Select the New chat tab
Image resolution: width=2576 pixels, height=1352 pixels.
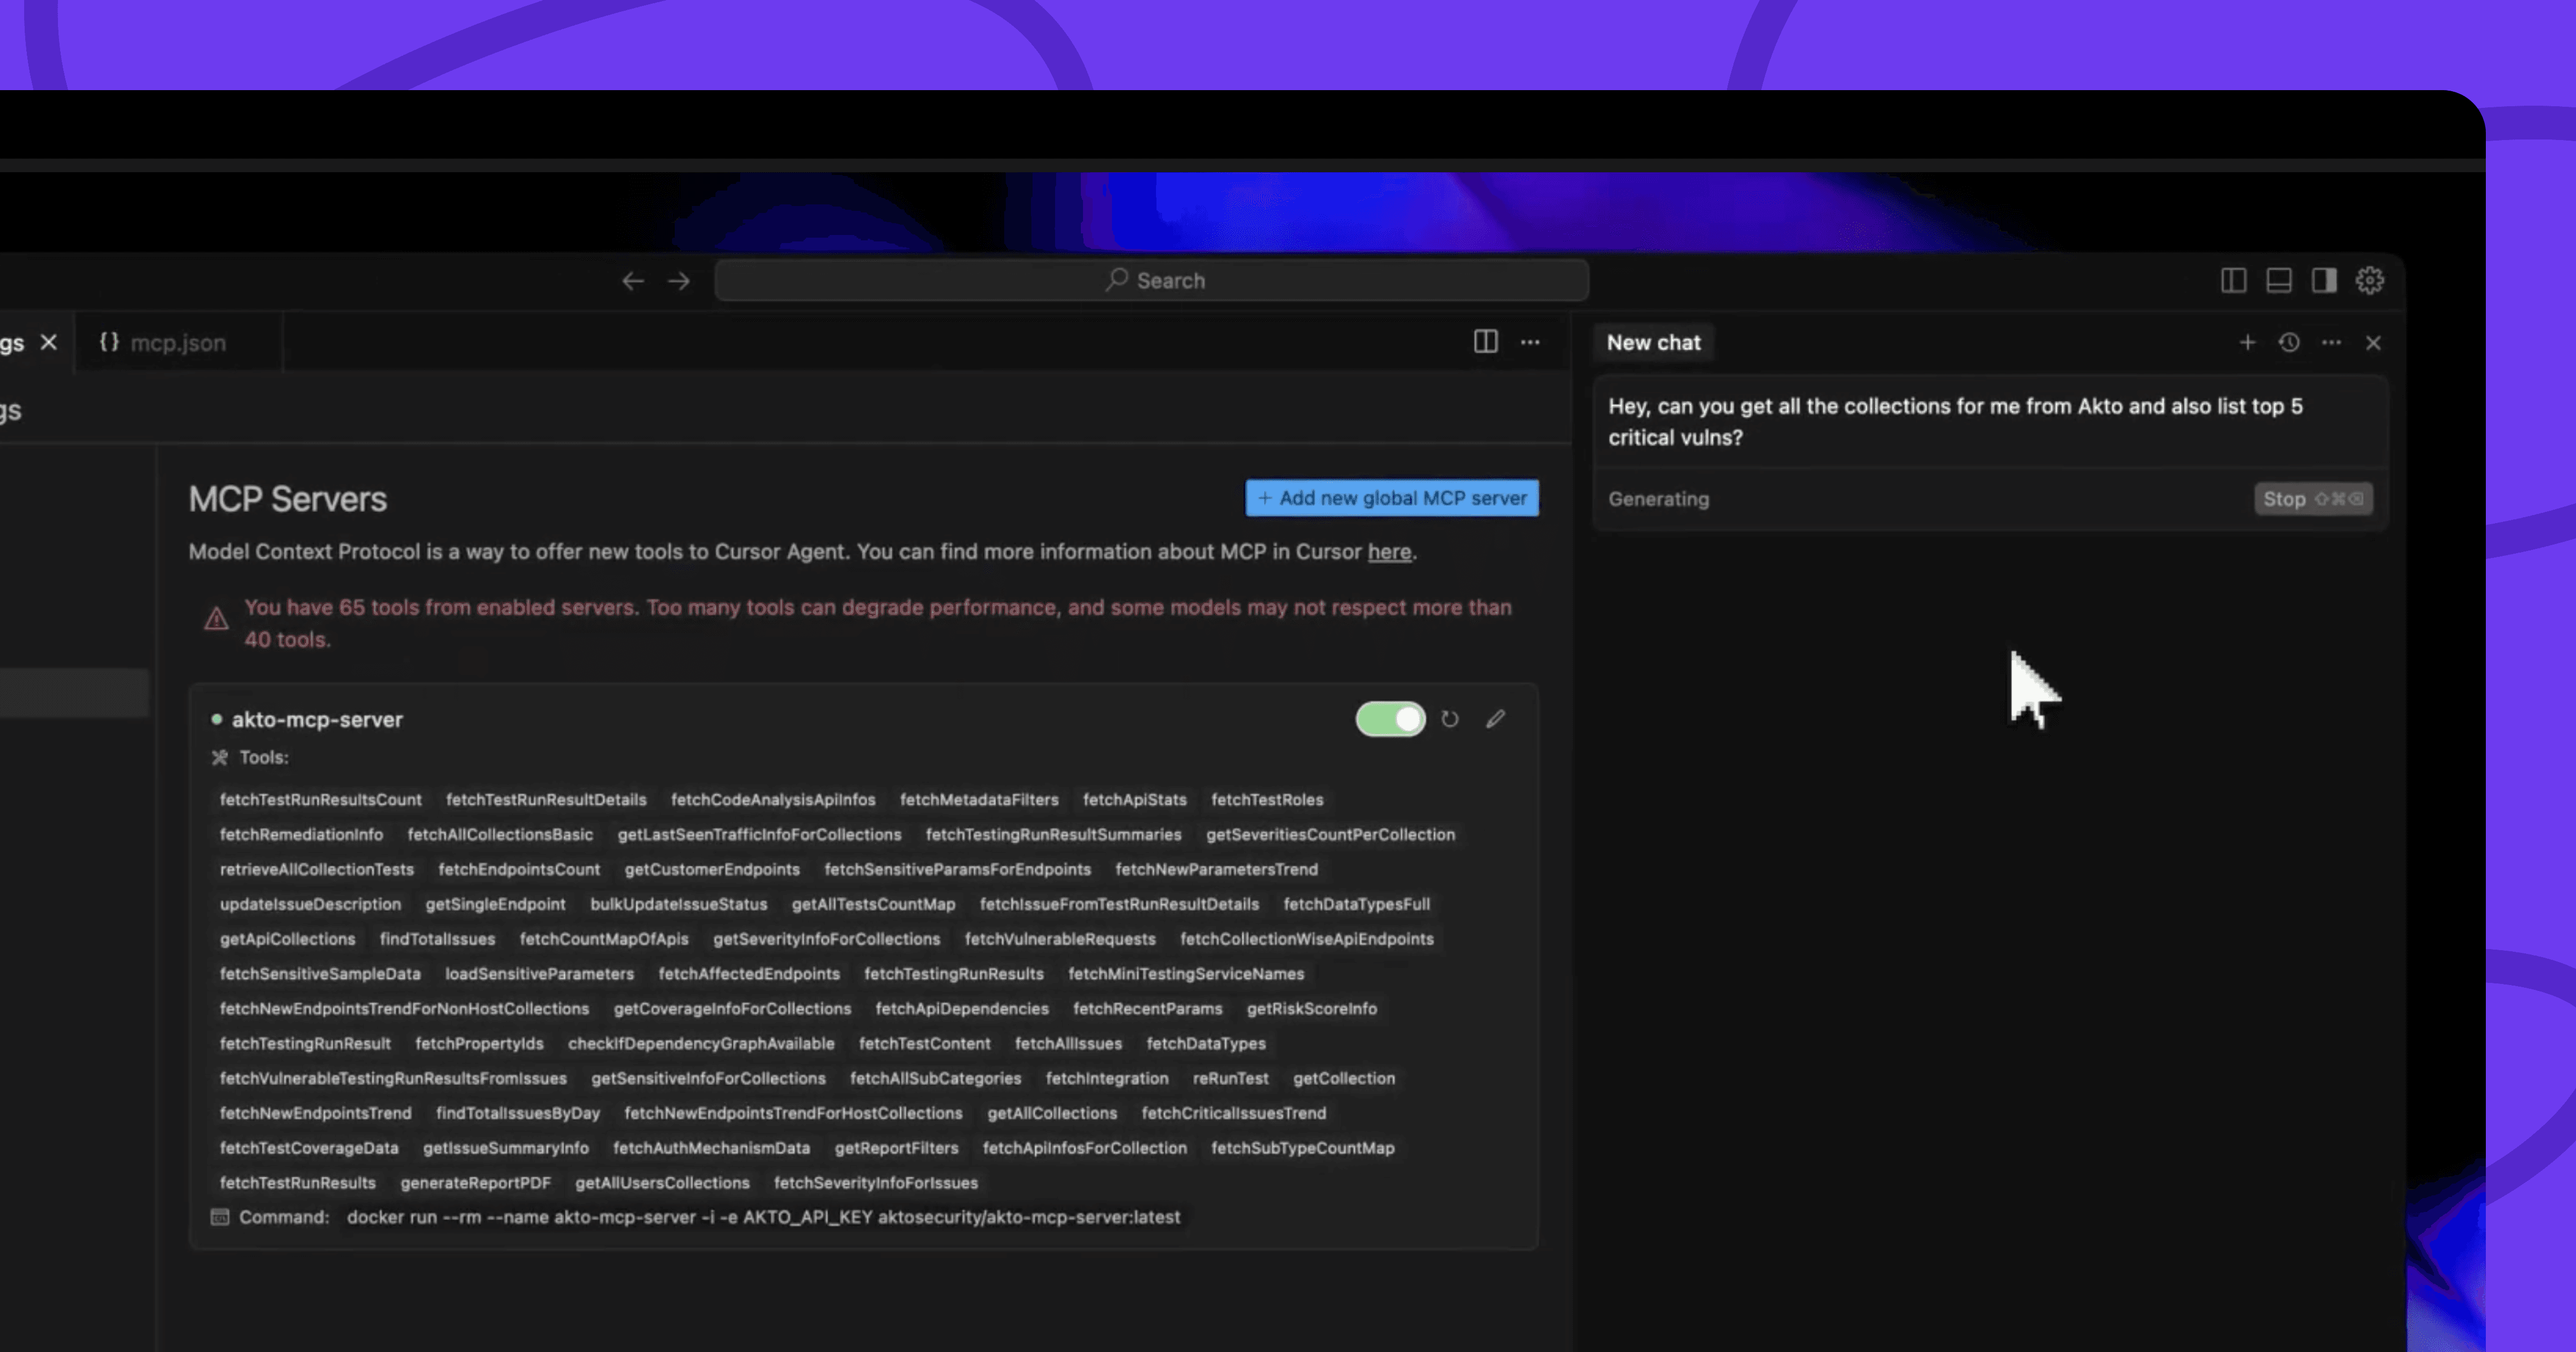pos(1653,343)
